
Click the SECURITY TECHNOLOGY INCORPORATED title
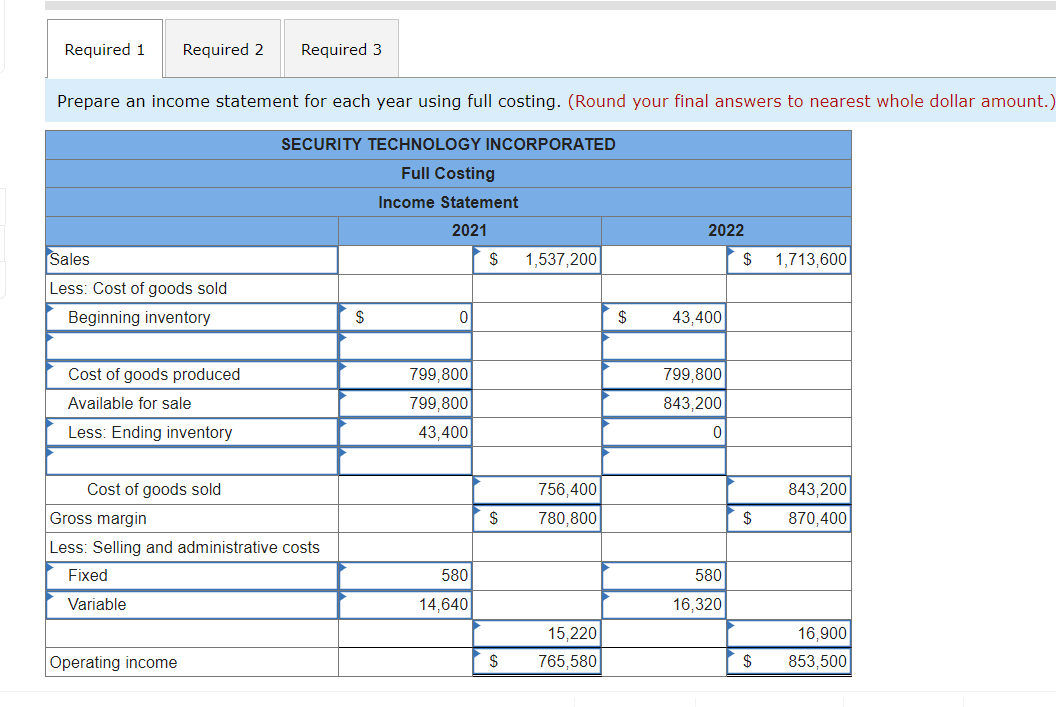[449, 145]
